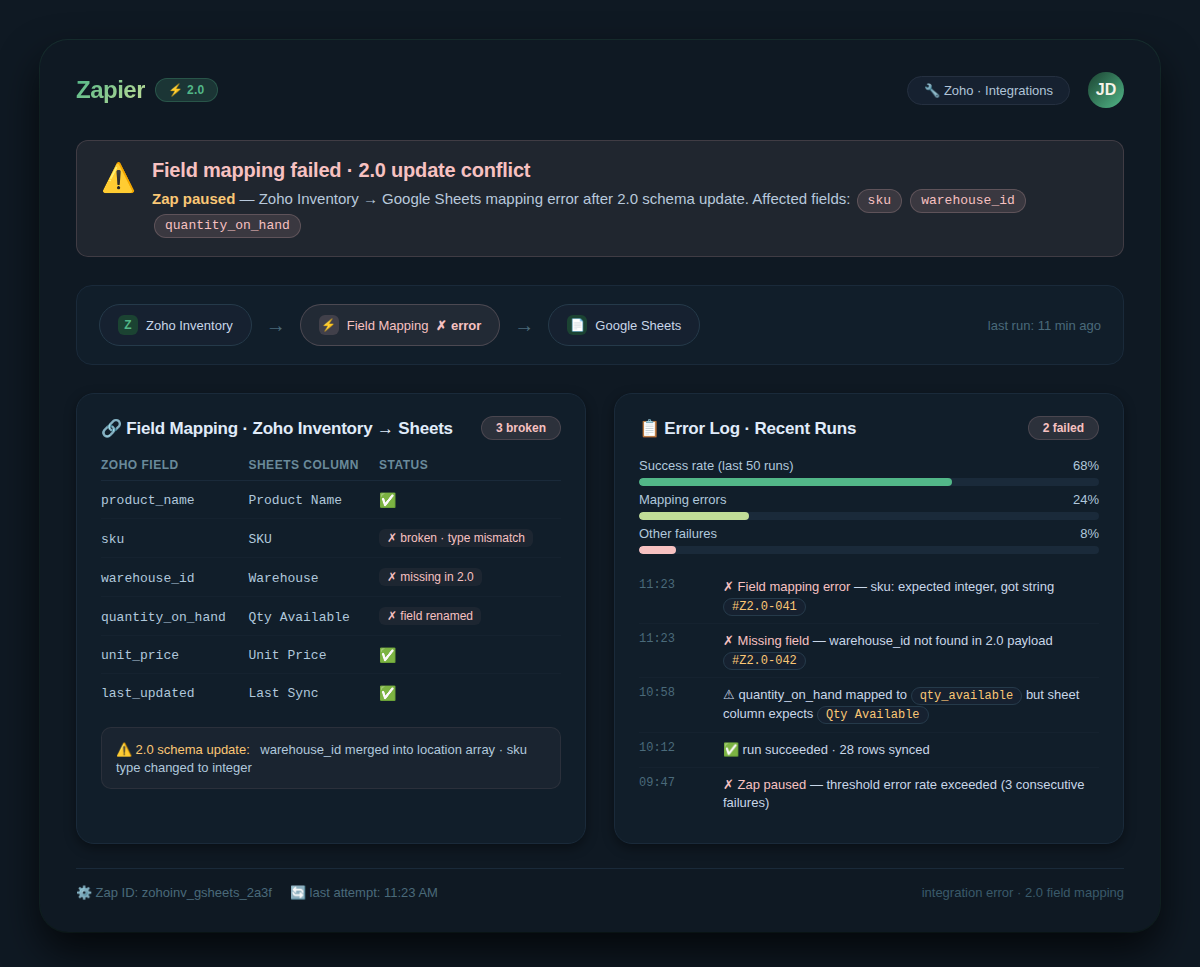Screen dimensions: 1200x967
Task: Open the 'Missing field — warehouse_id' log entry
Action: [x=869, y=650]
